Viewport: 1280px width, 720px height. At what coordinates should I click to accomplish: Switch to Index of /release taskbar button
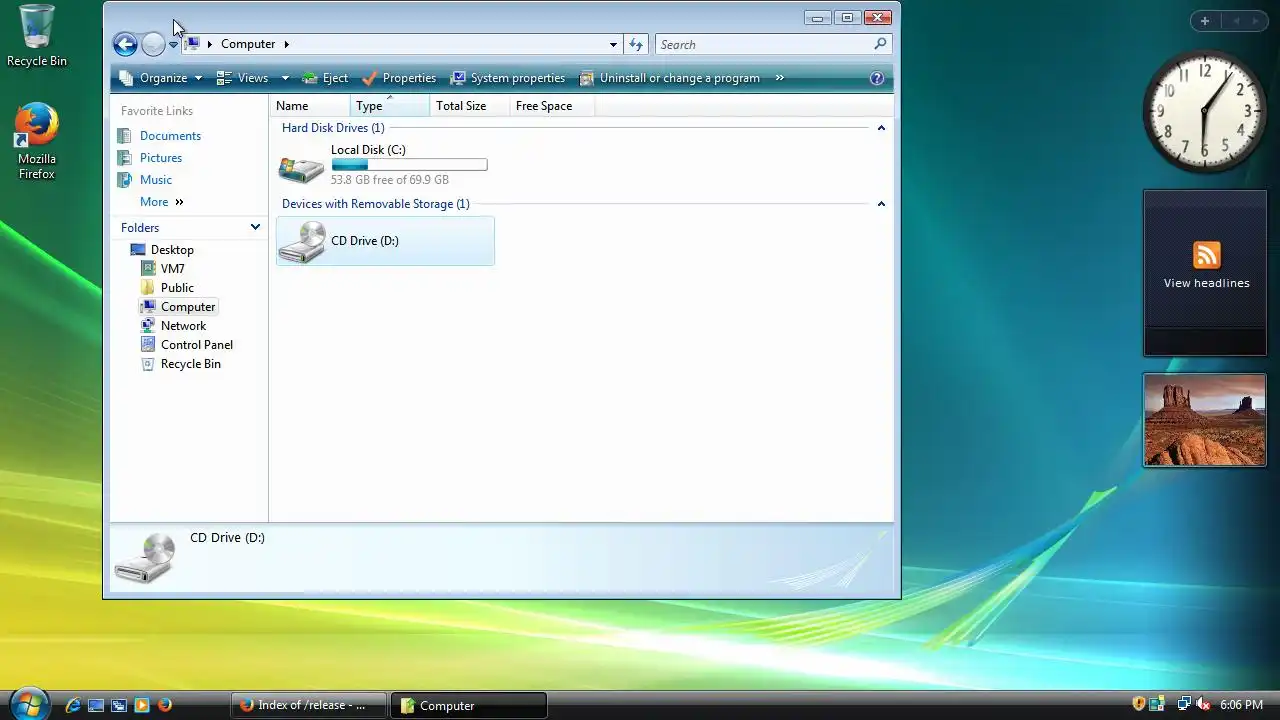coord(309,705)
